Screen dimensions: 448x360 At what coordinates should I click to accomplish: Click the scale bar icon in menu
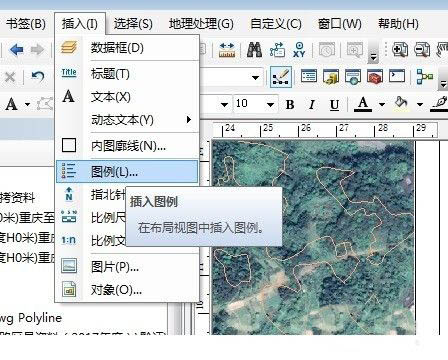(x=69, y=217)
